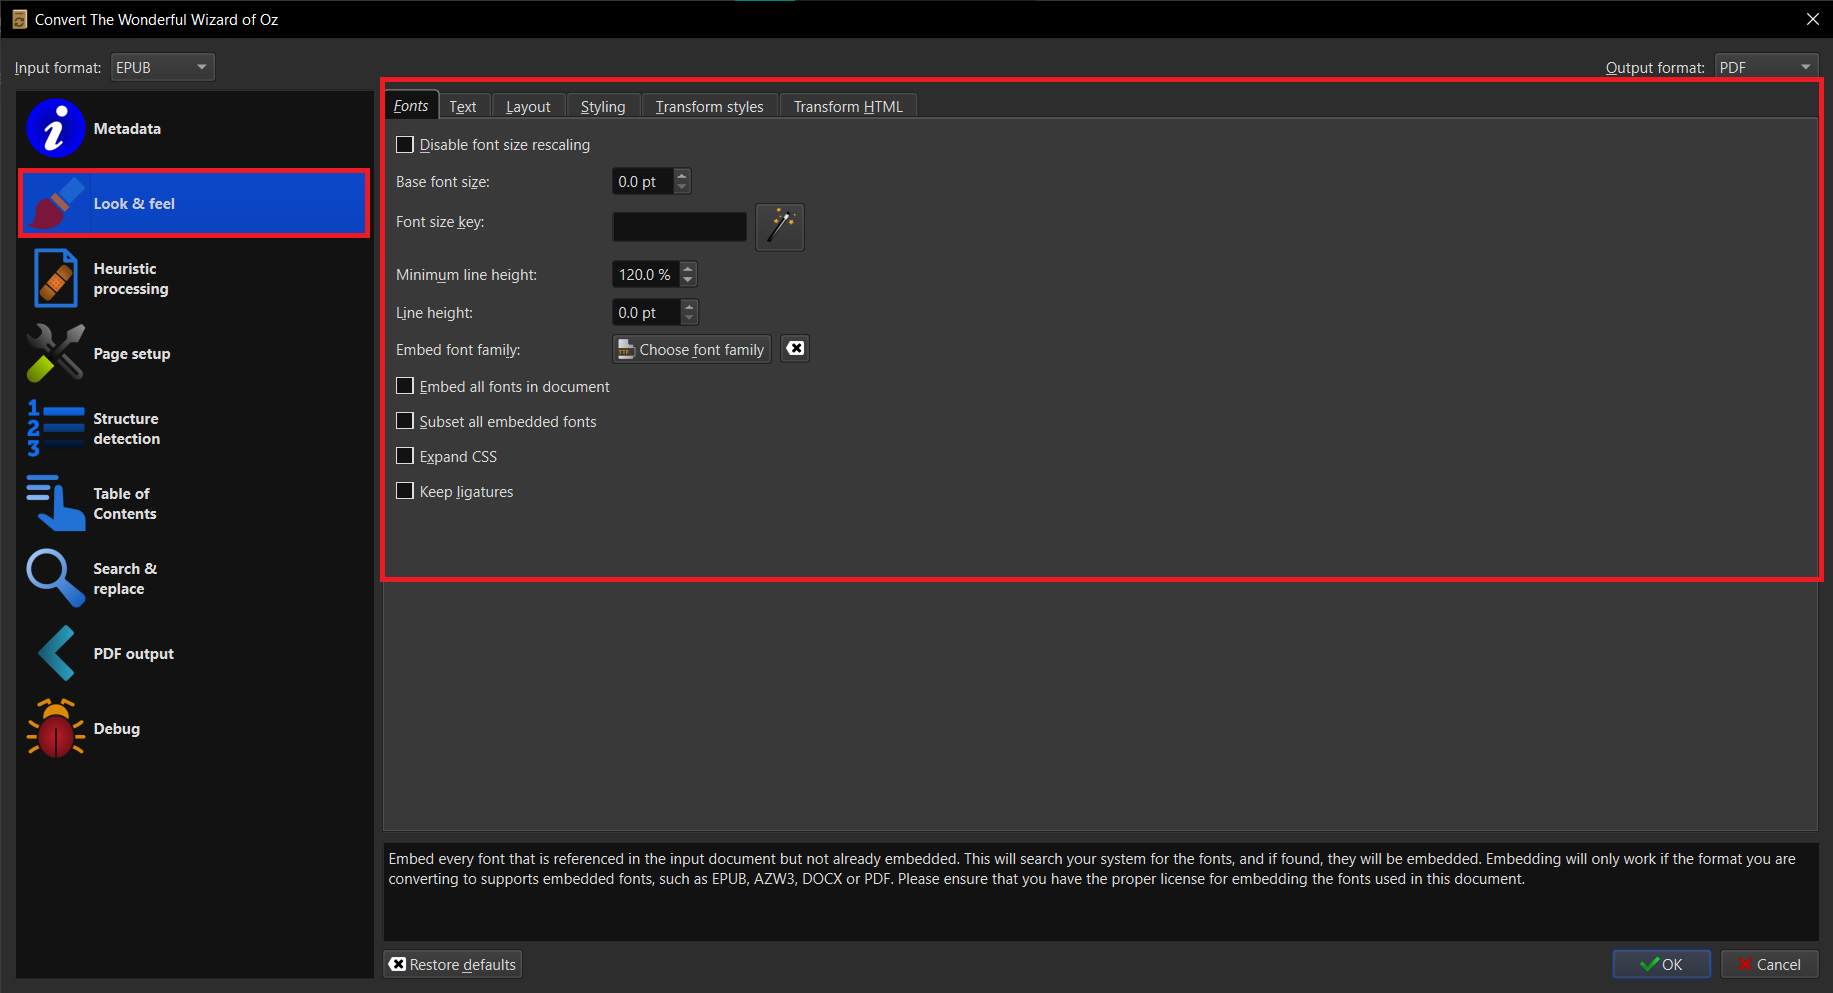Check Embed all fonts in document
Viewport: 1833px width, 993px height.
point(405,386)
